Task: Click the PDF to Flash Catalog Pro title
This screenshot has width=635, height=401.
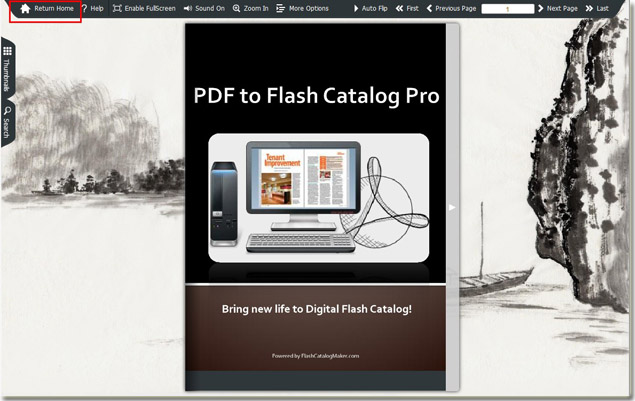Action: coord(317,96)
